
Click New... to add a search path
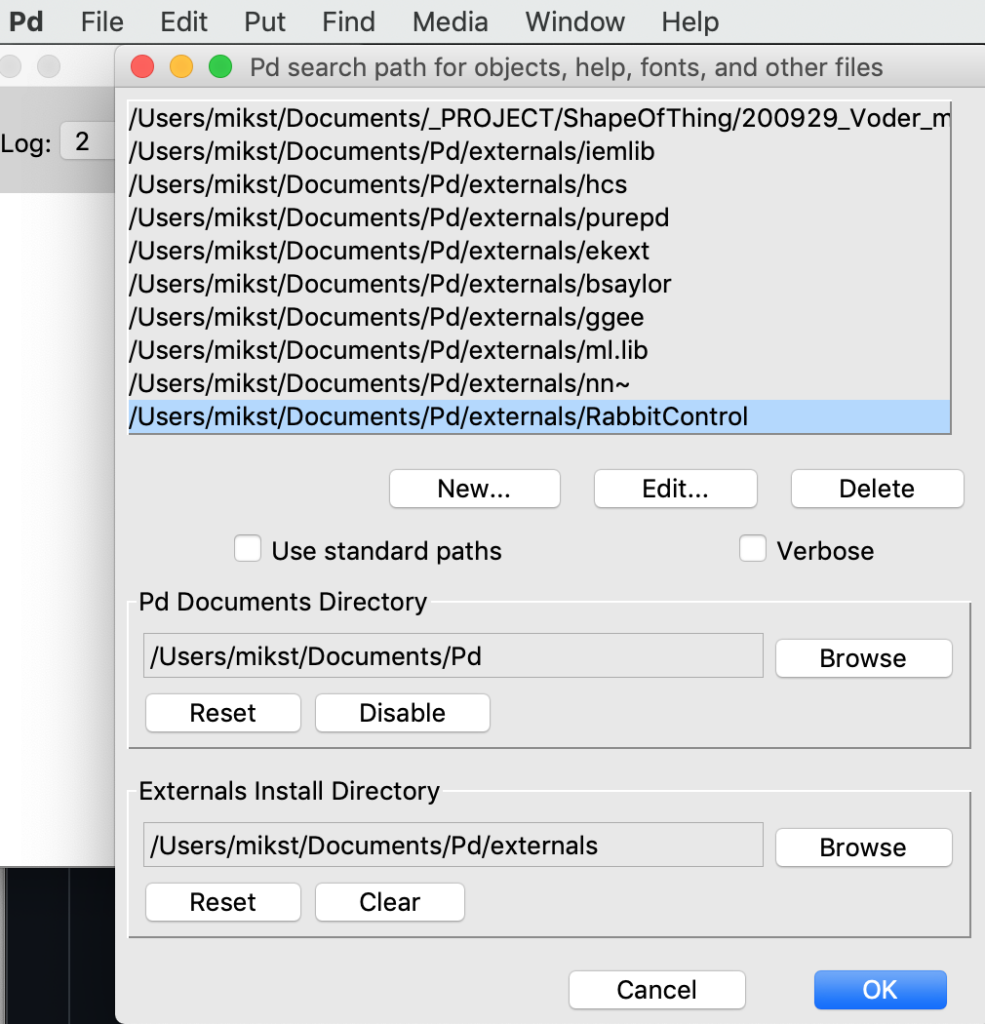(x=474, y=488)
